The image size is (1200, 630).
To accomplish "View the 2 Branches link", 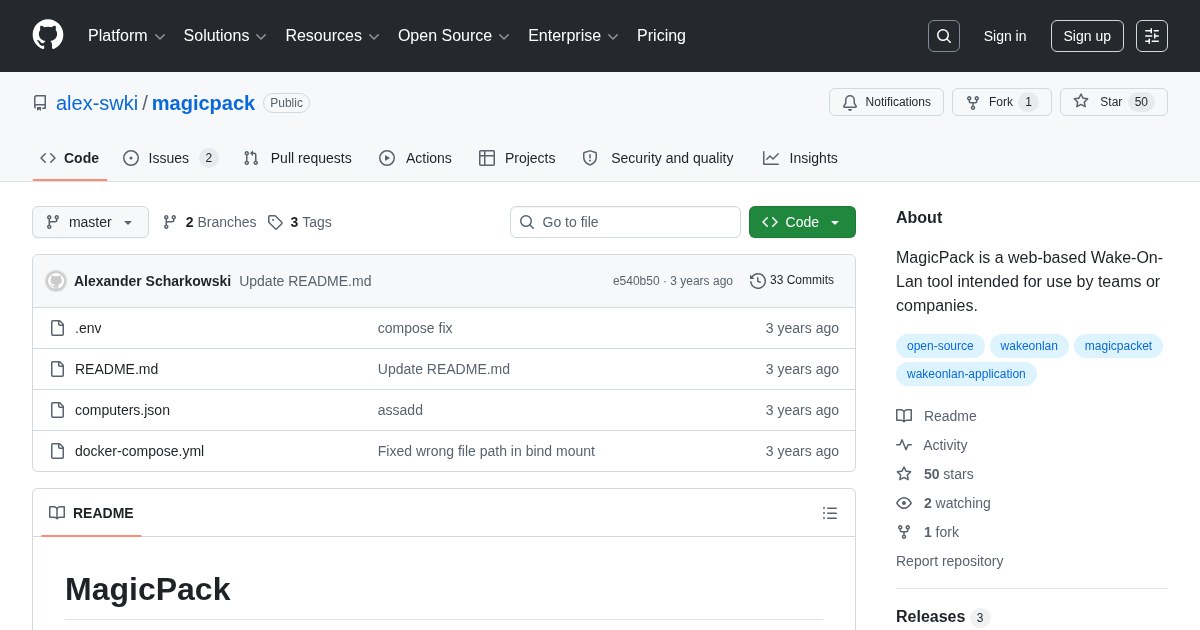I will 209,222.
